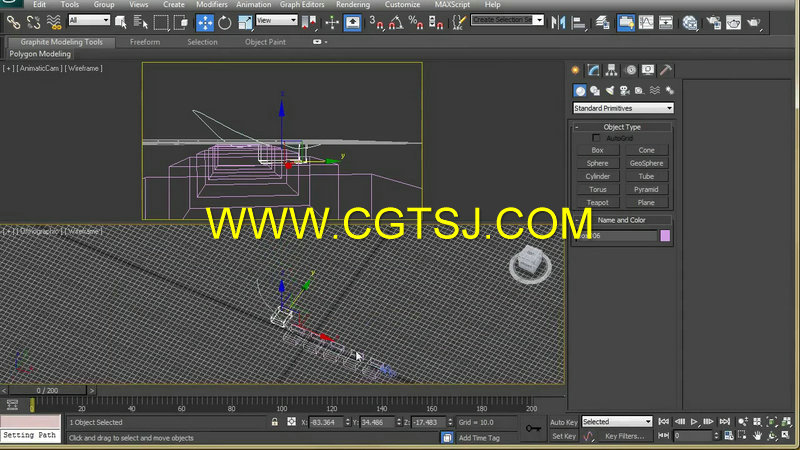Image resolution: width=800 pixels, height=450 pixels.
Task: Select the Rectangular Selection Region tool
Action: tap(161, 22)
